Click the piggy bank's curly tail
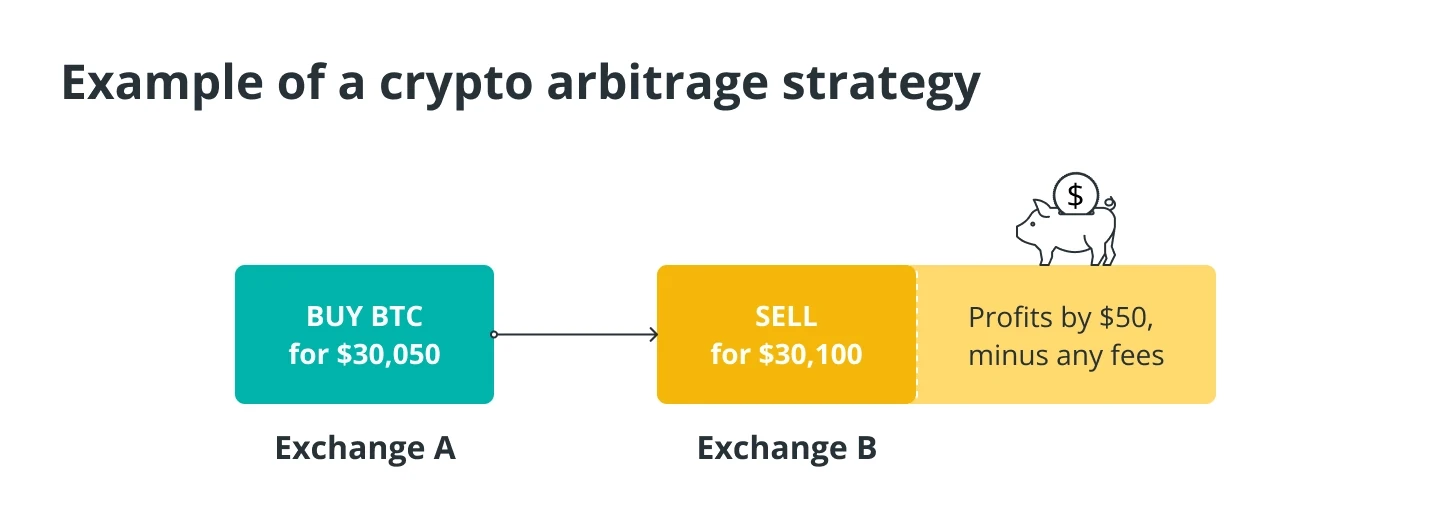This screenshot has width=1450, height=516. click(1109, 205)
